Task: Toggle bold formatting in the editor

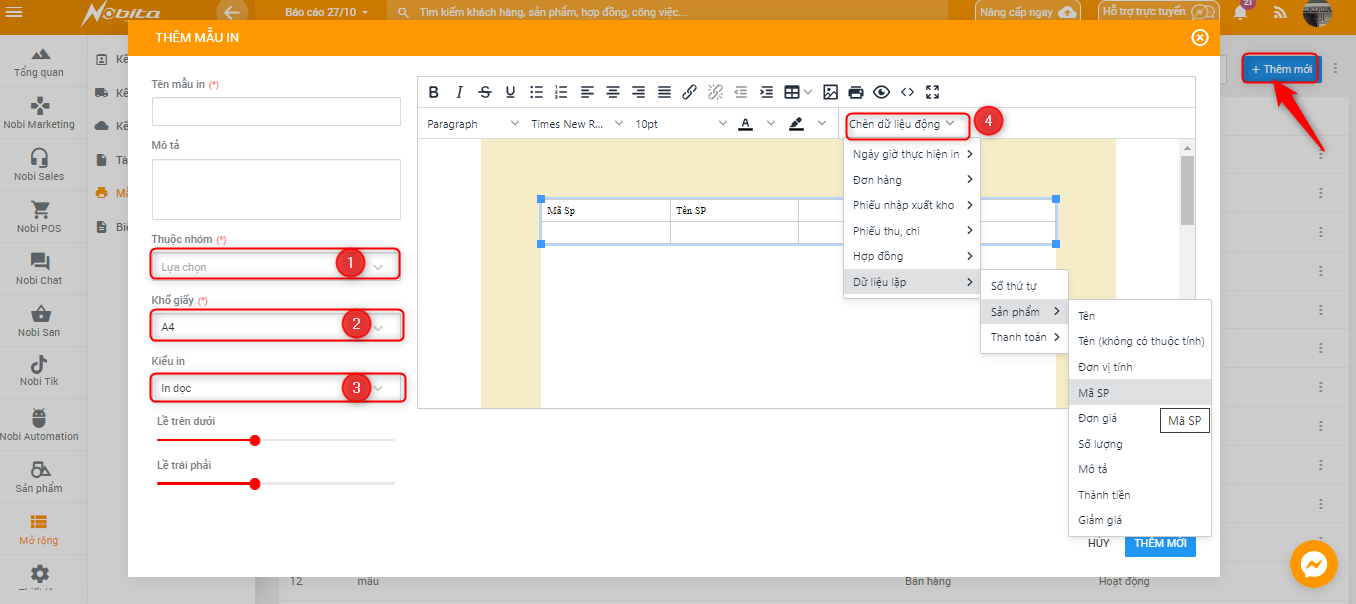Action: [x=434, y=92]
